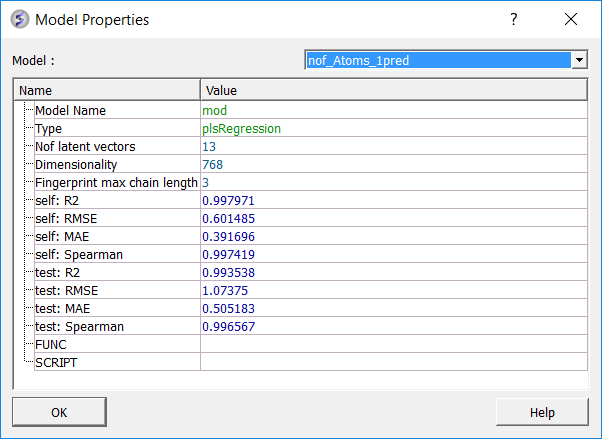Viewport: 602px width, 439px height.
Task: Select the FUNC row
Action: click(x=311, y=345)
